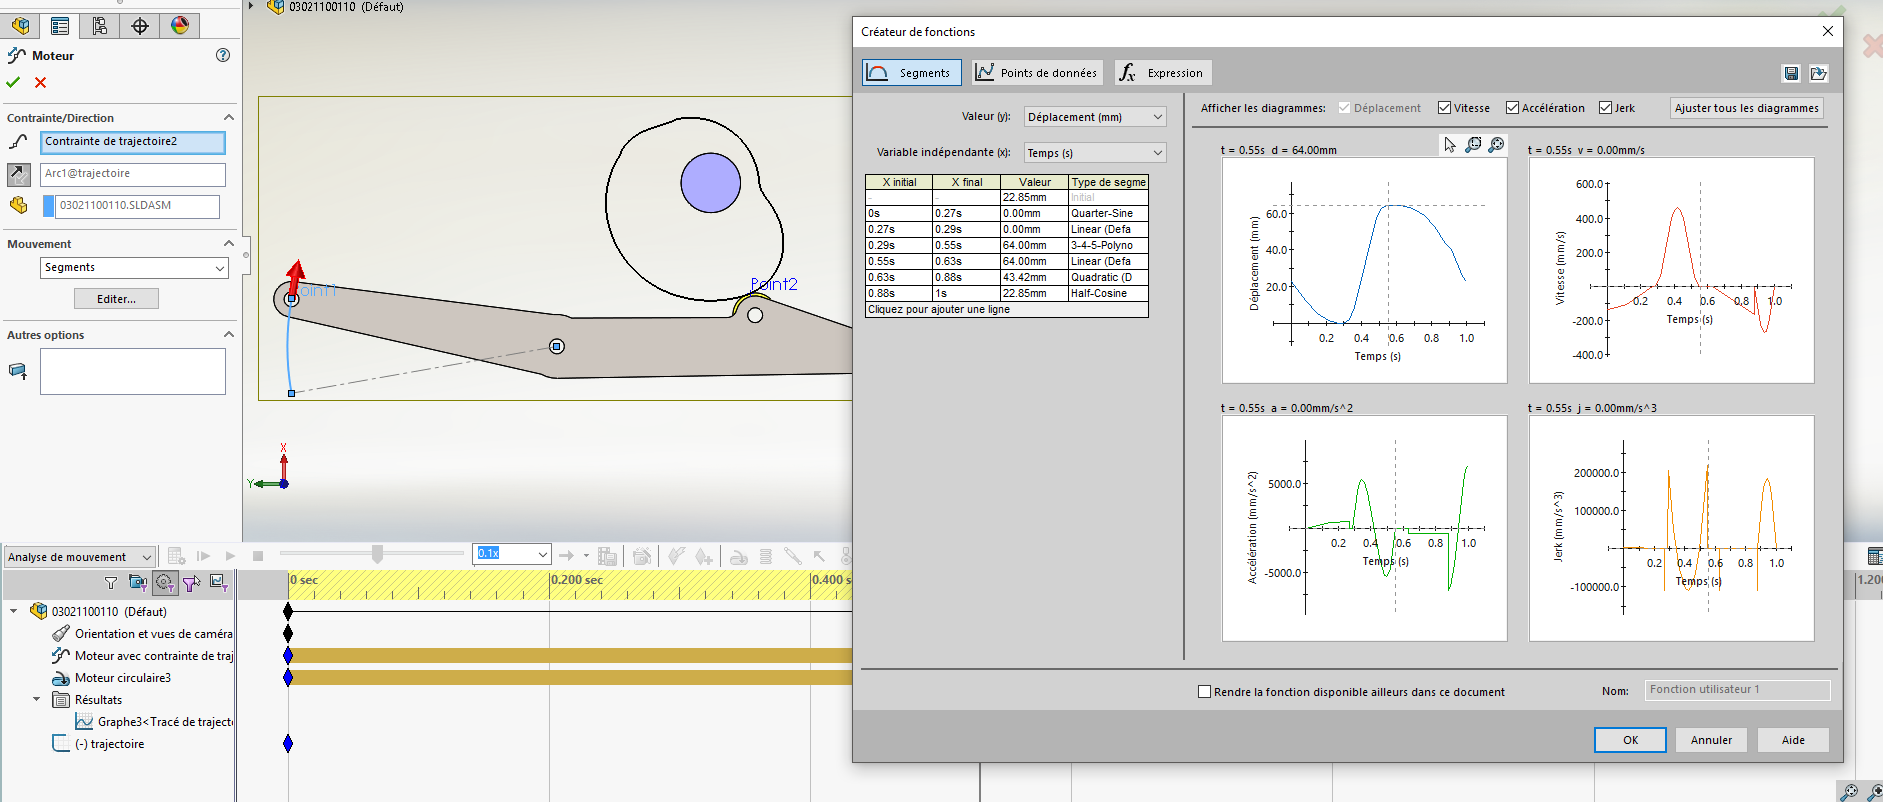Image resolution: width=1883 pixels, height=802 pixels.
Task: Collapse the Contrainte/Direction section
Action: pos(229,117)
